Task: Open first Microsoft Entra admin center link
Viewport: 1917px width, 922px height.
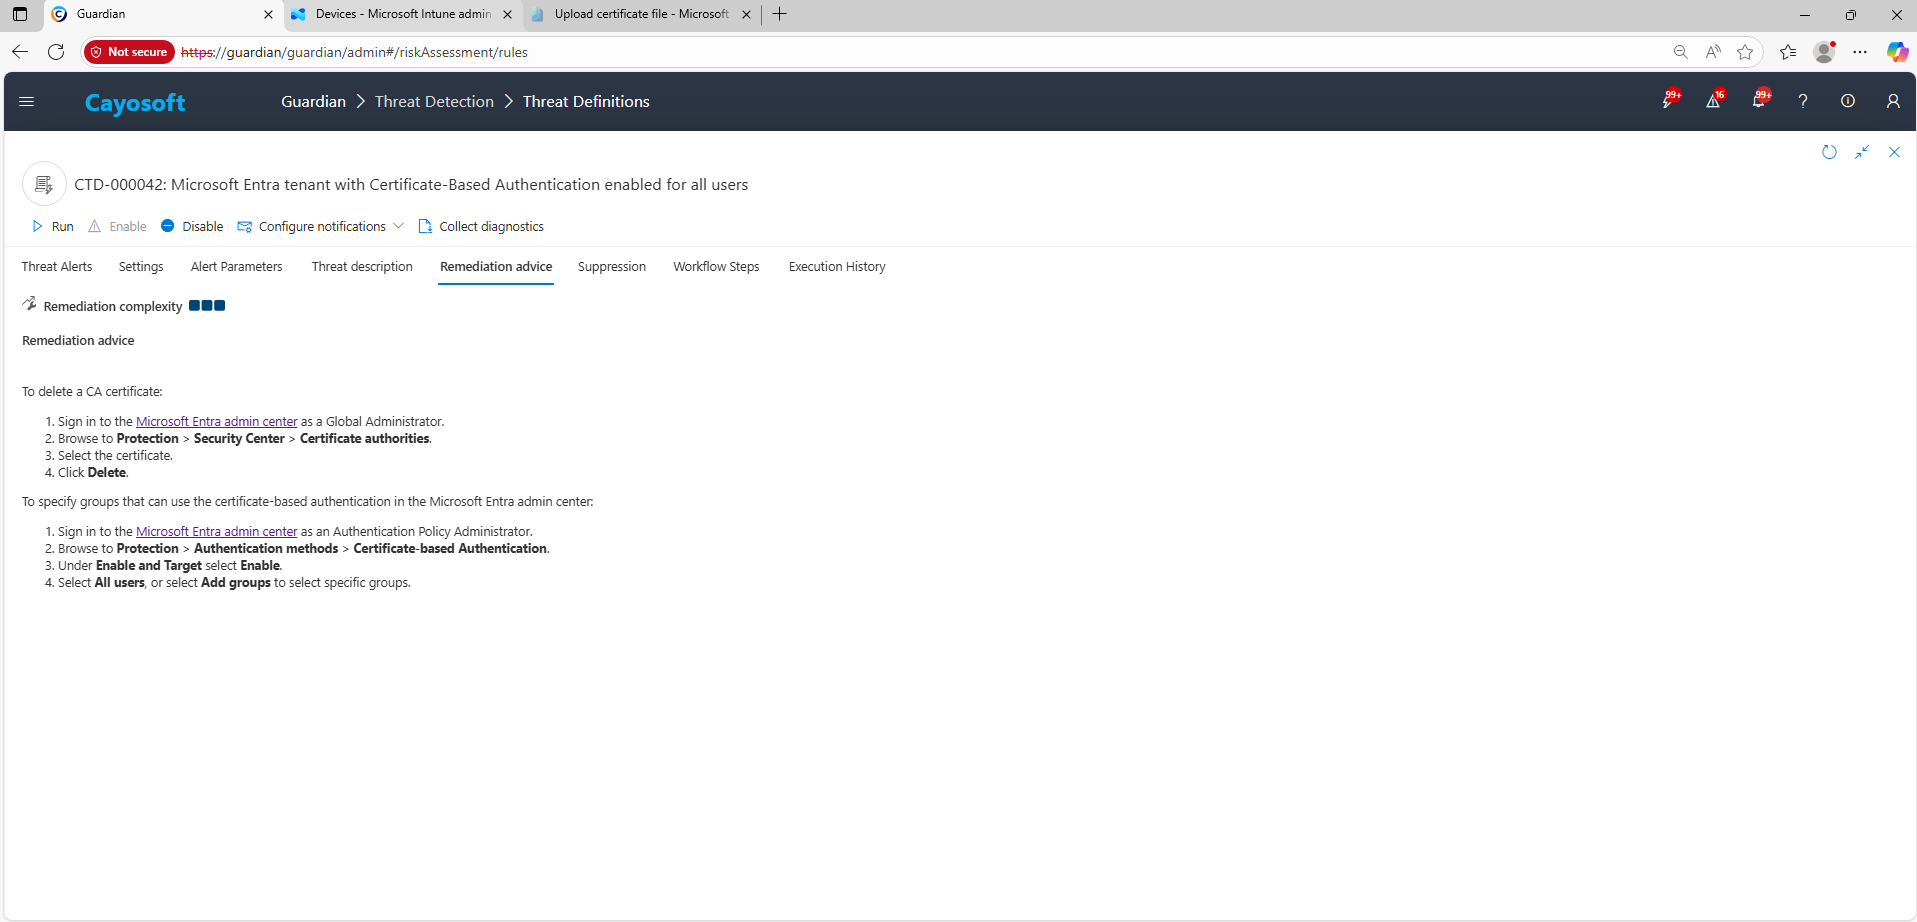Action: 216,422
